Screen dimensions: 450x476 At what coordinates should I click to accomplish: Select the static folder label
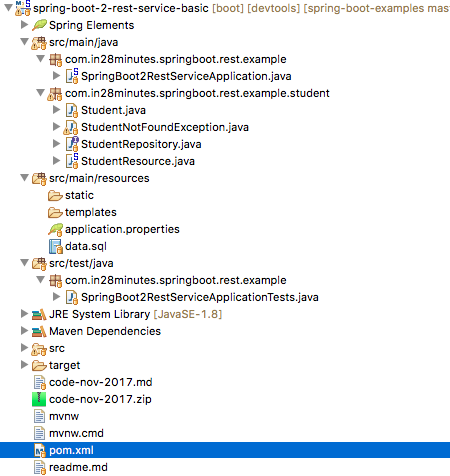click(x=79, y=195)
